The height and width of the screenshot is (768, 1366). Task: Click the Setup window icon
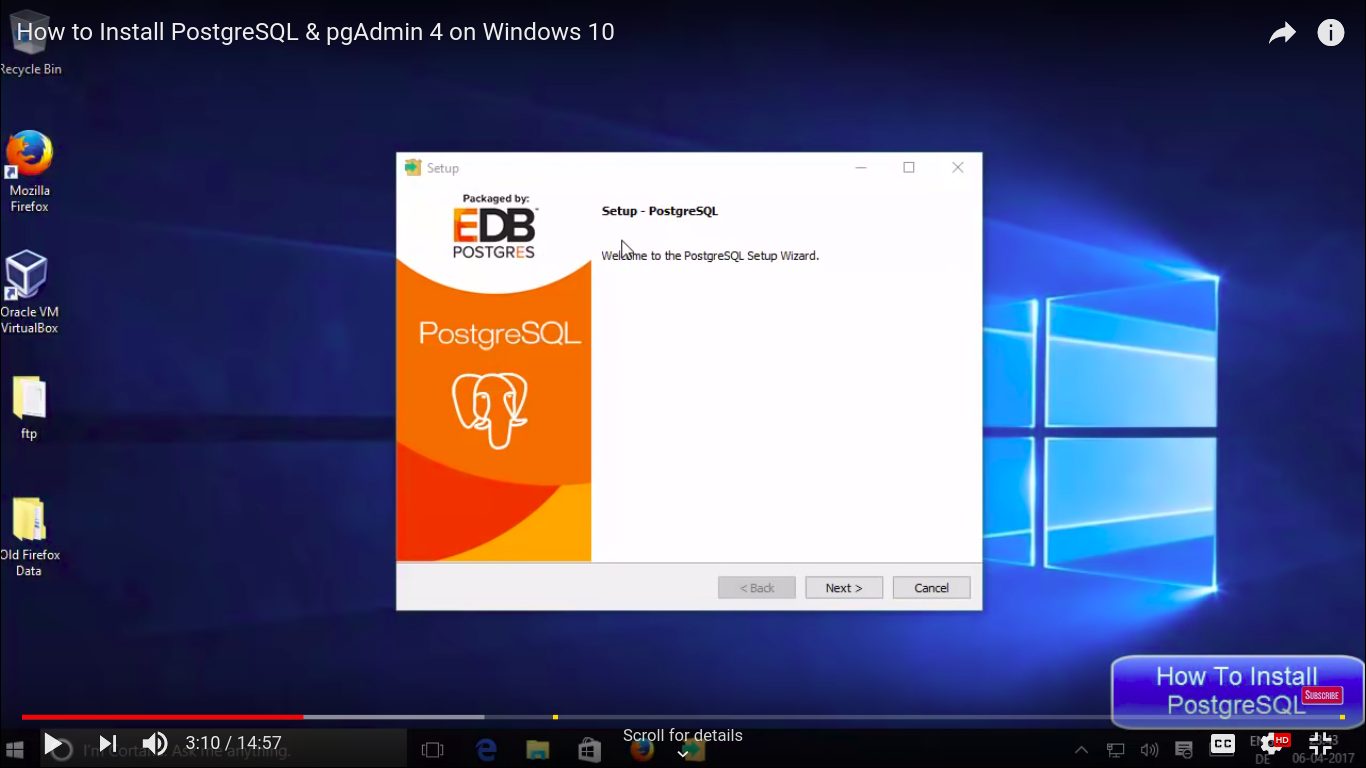tap(413, 167)
